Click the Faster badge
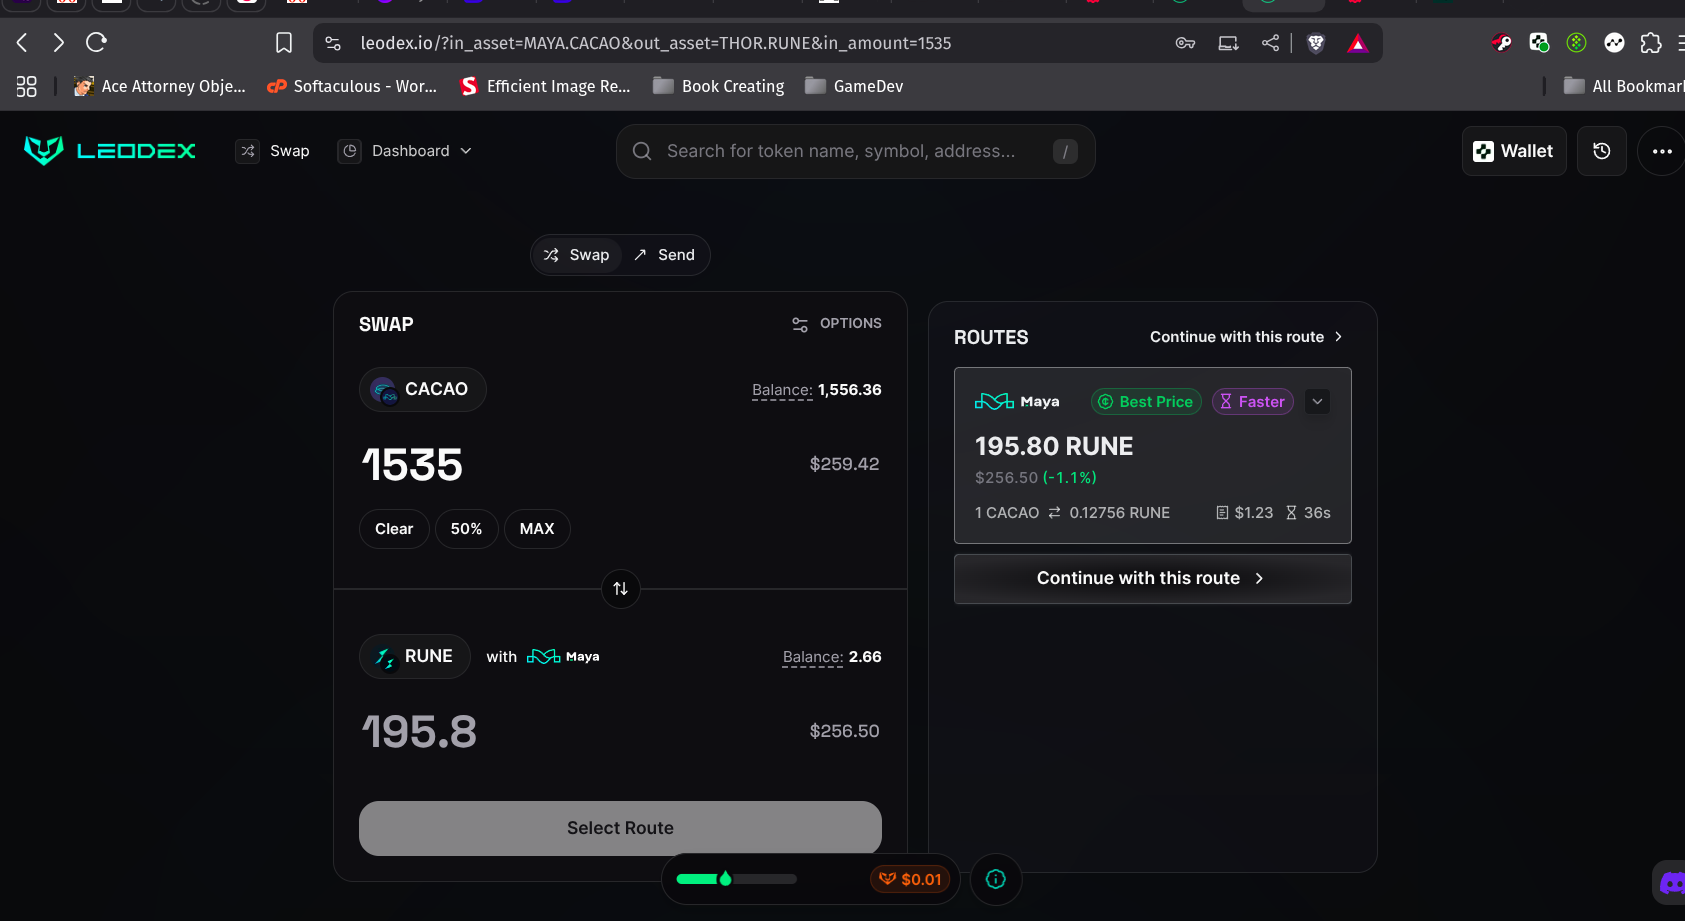 point(1253,401)
